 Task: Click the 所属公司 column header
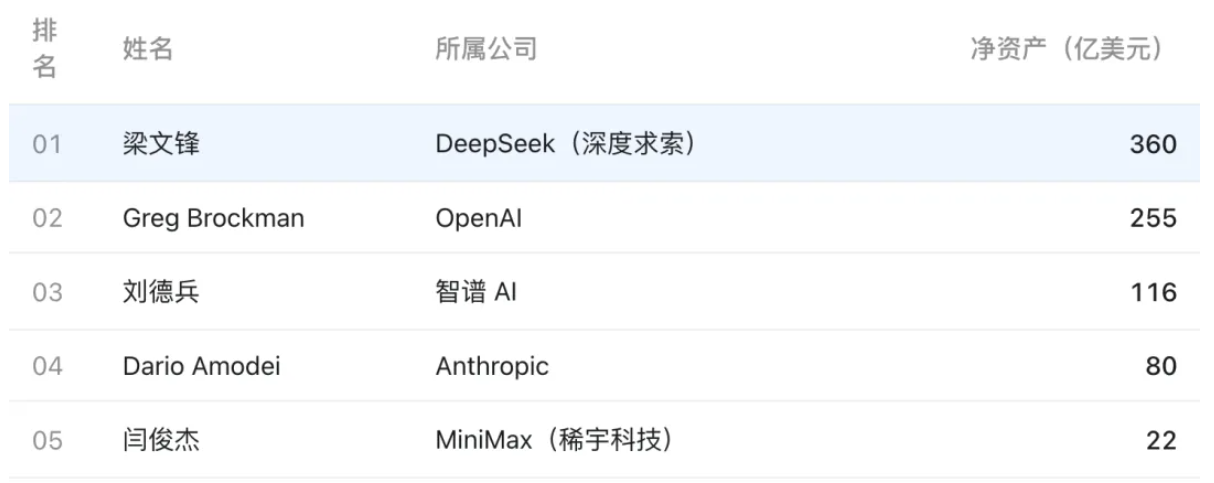[x=487, y=49]
